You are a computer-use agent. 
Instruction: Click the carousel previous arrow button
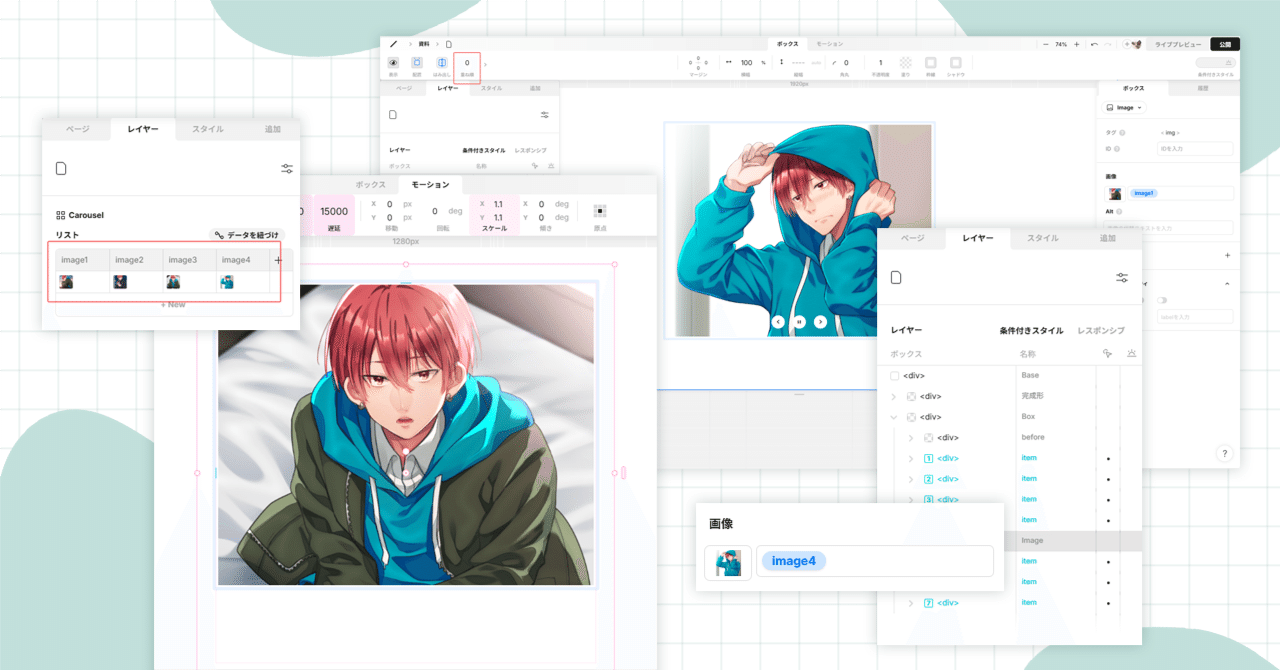tap(778, 322)
